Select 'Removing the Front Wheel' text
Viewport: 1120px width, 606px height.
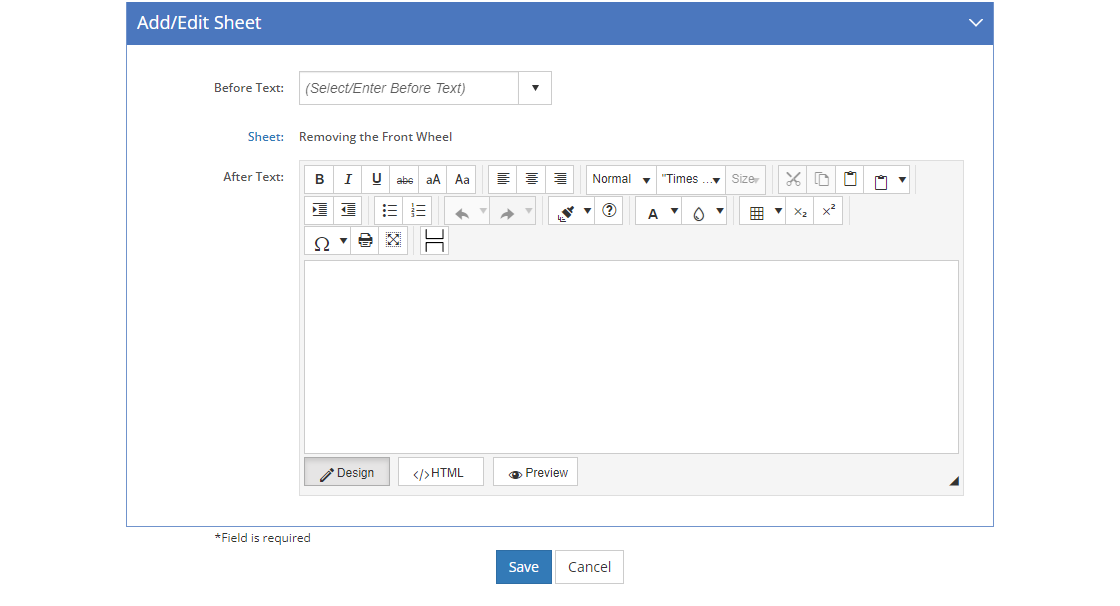click(376, 136)
